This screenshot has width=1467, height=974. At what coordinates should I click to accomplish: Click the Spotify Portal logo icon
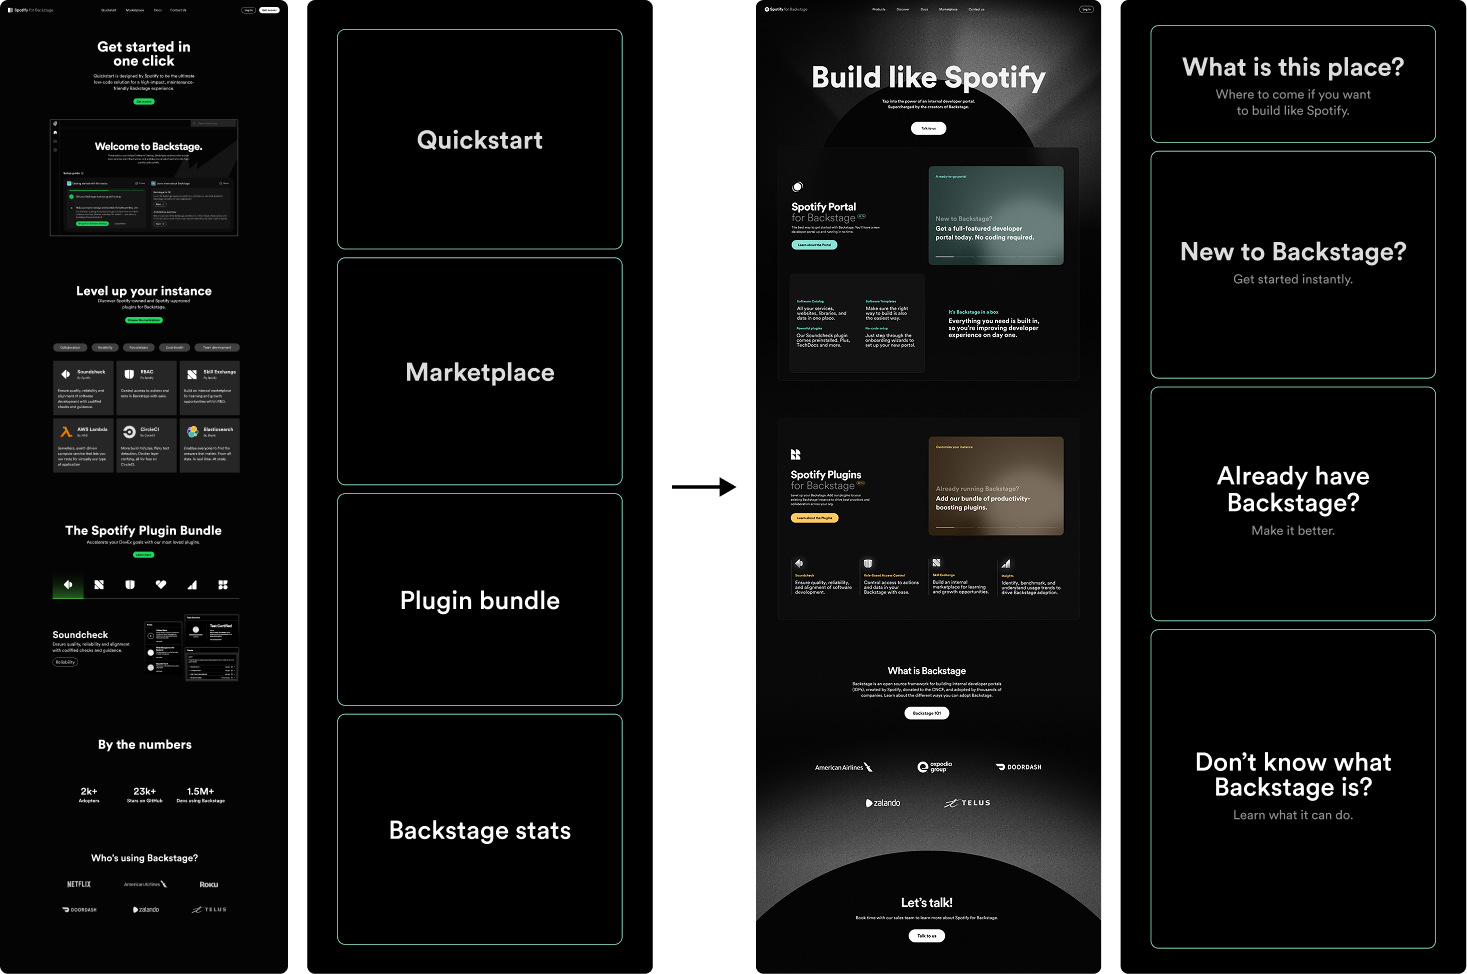797,187
